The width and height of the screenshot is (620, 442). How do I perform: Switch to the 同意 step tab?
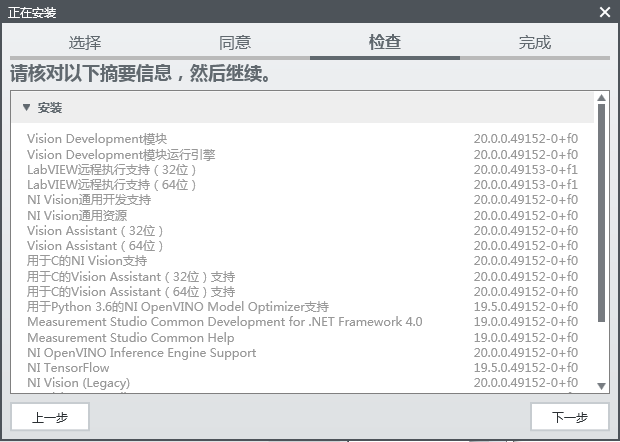coord(235,43)
